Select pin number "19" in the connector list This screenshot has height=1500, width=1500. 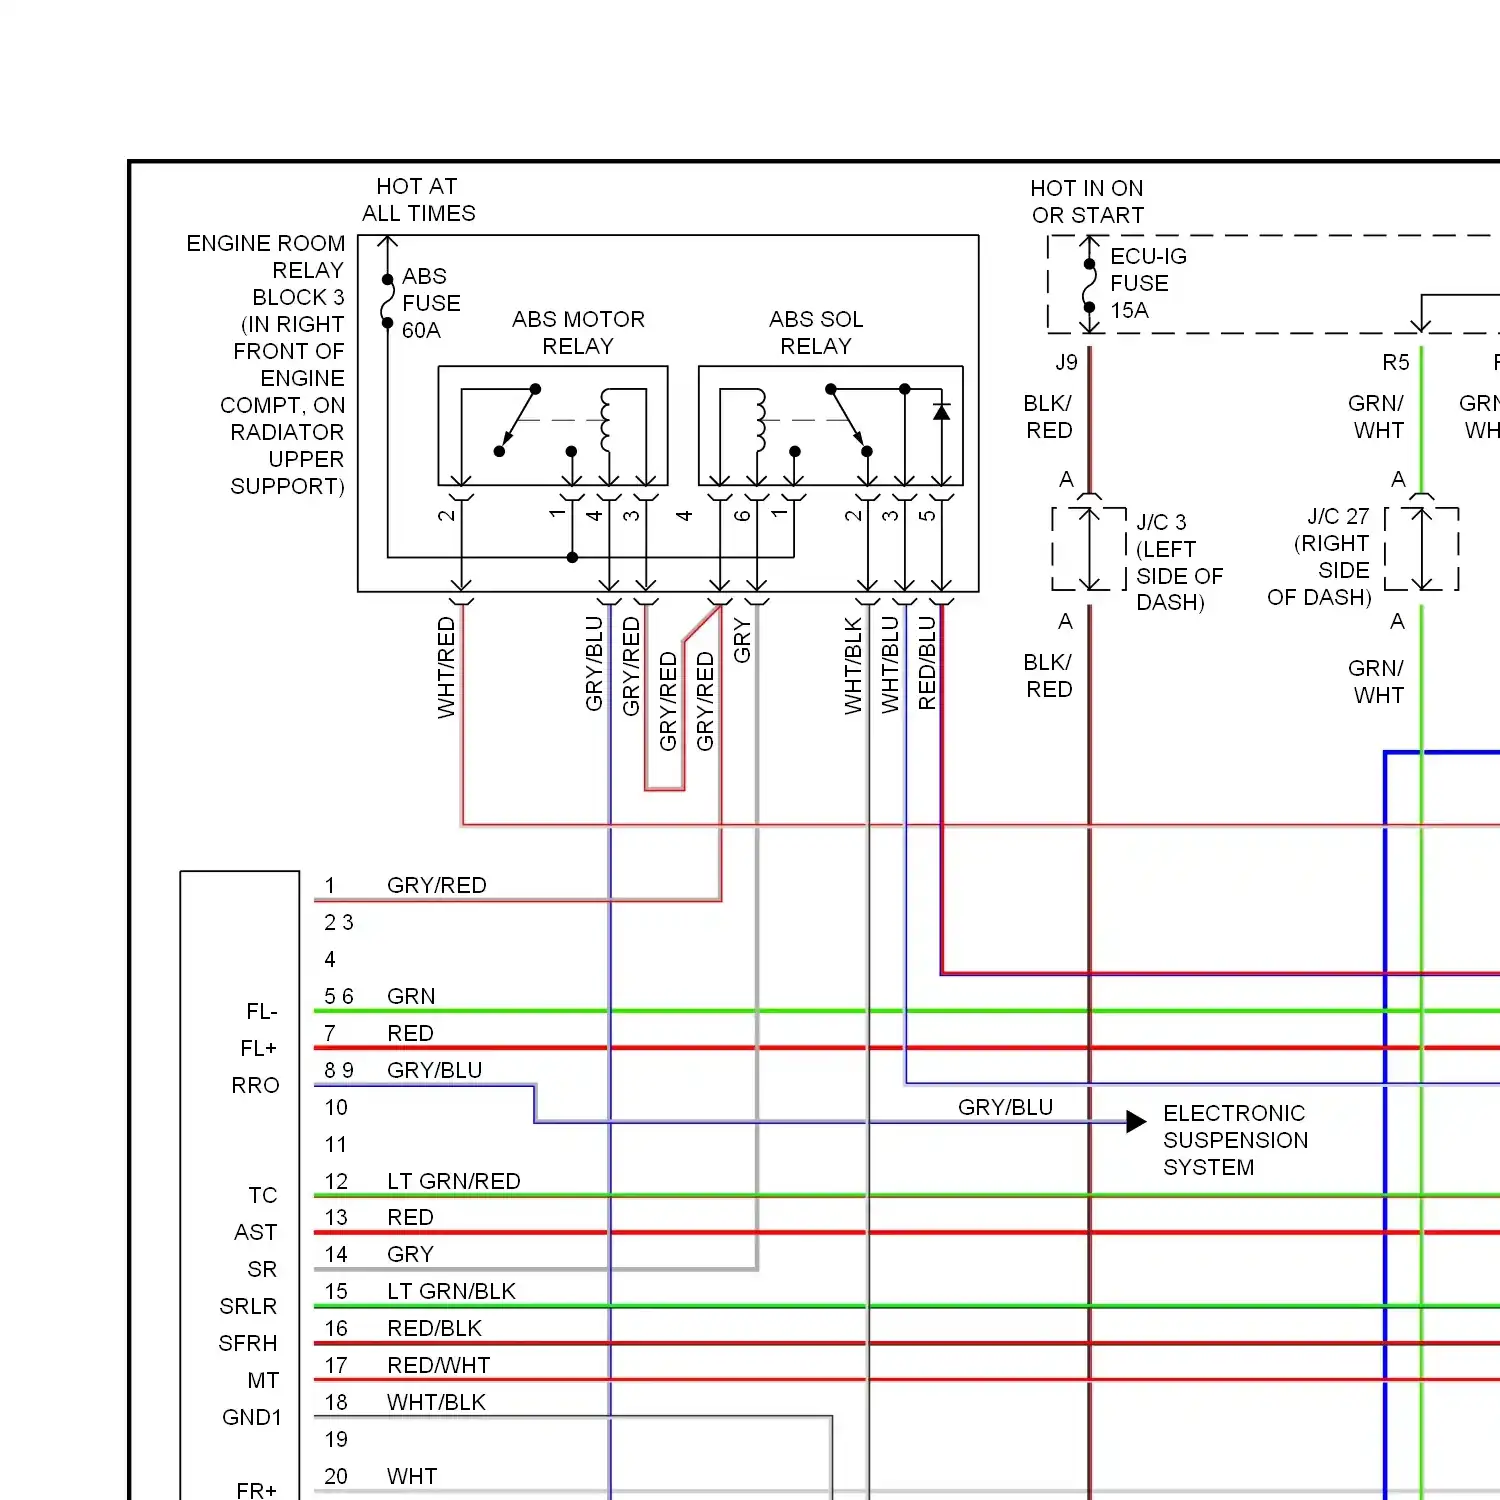[336, 1439]
